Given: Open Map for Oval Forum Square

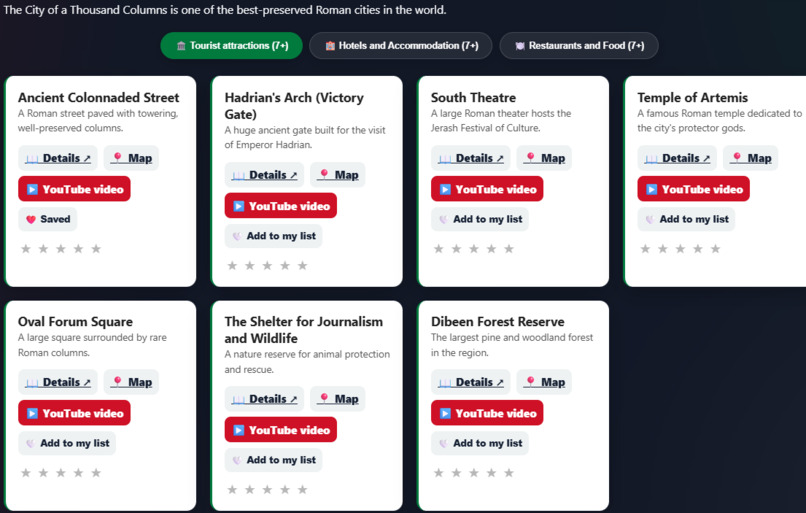Looking at the screenshot, I should [x=132, y=382].
